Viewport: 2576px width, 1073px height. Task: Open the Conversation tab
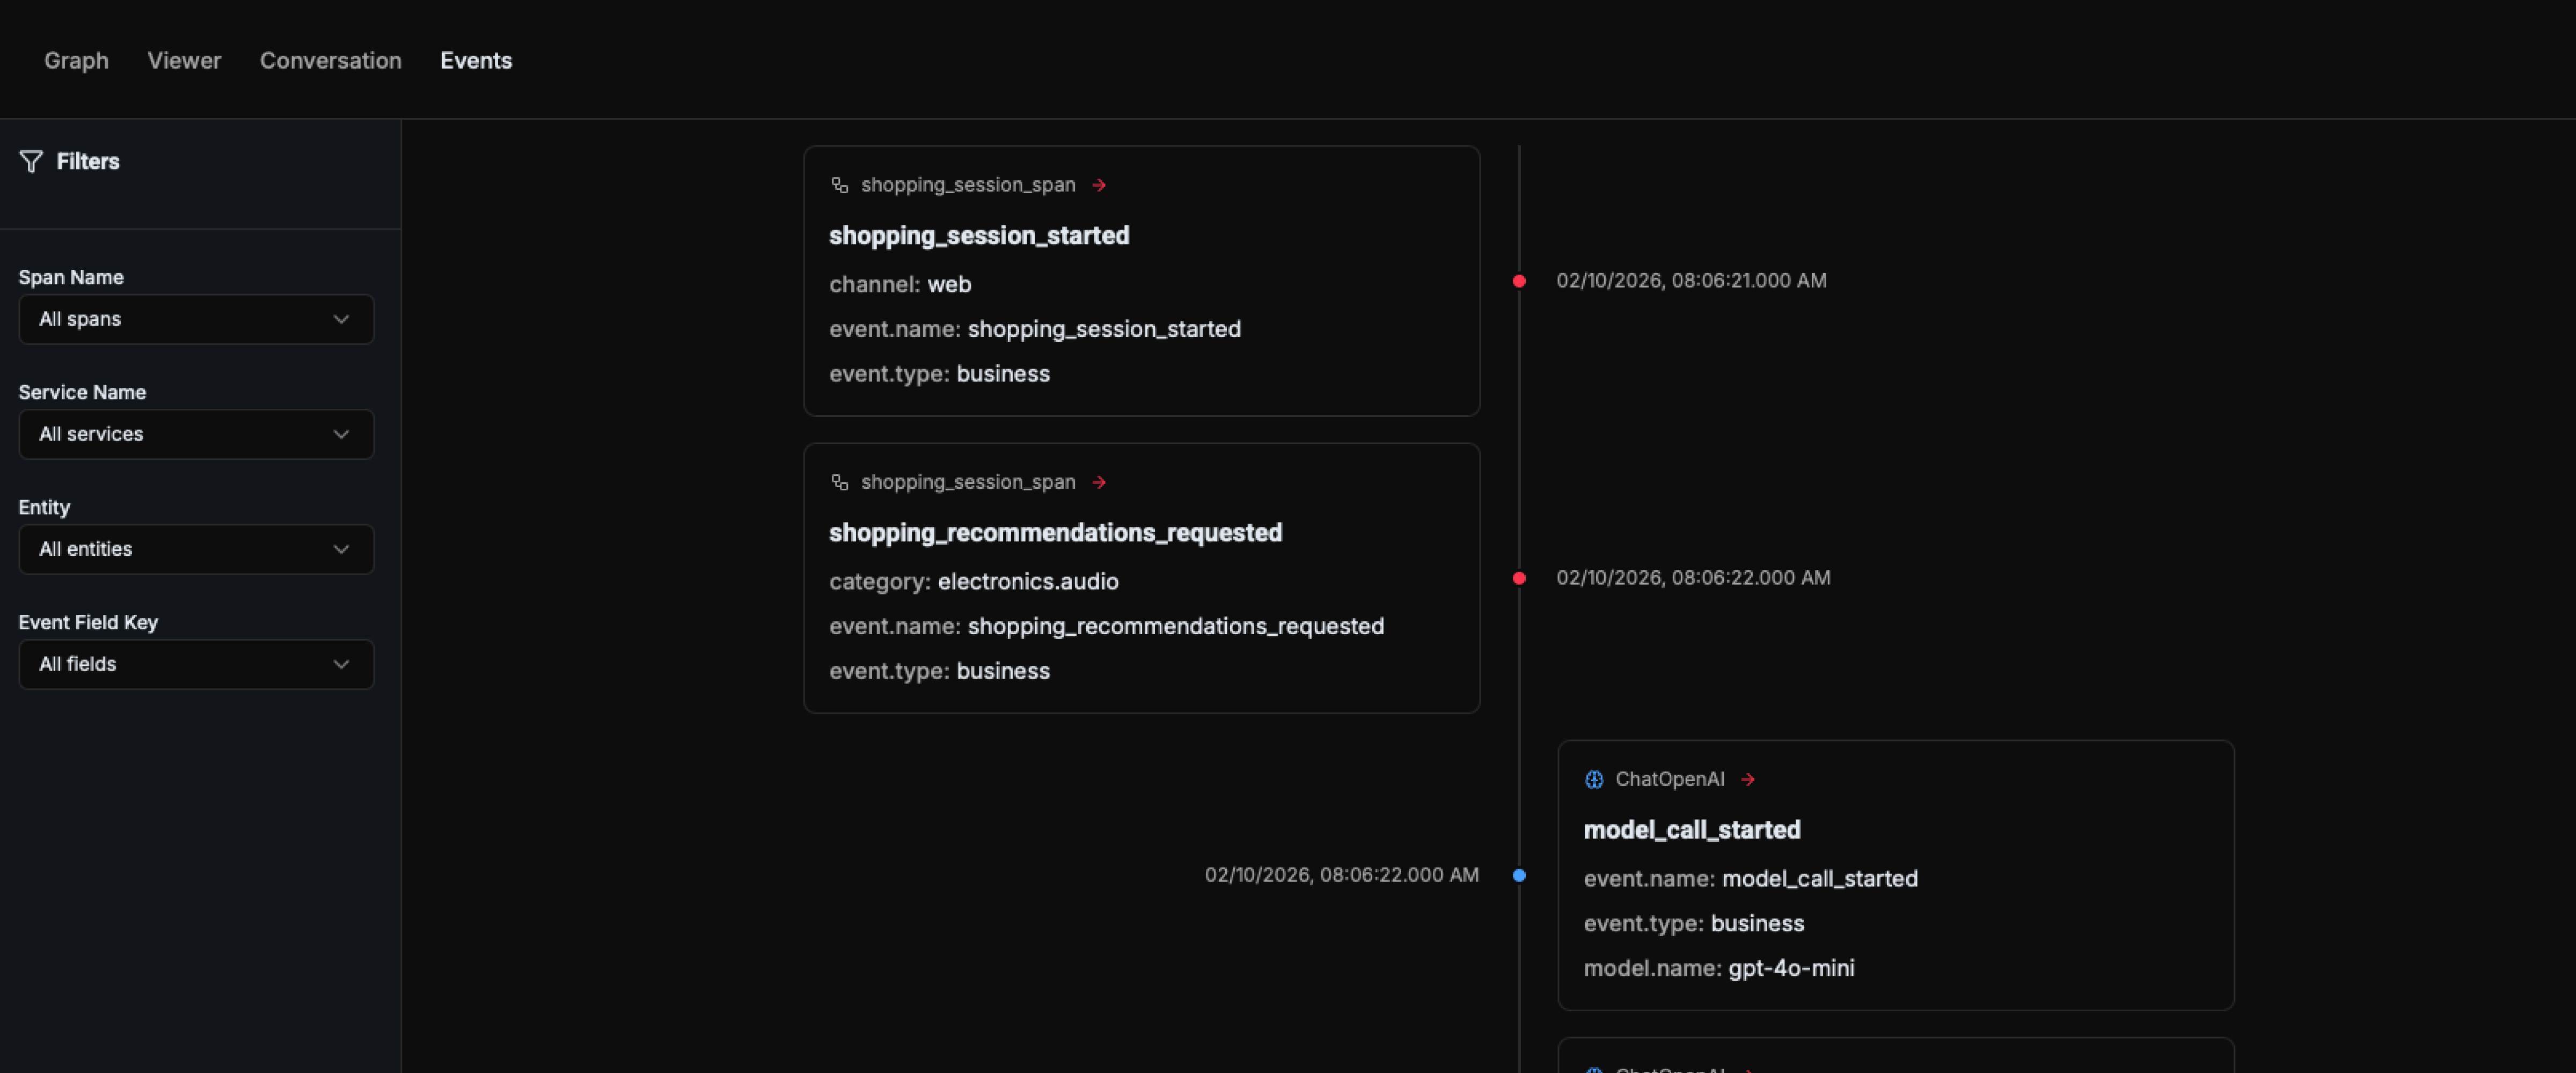click(x=330, y=60)
